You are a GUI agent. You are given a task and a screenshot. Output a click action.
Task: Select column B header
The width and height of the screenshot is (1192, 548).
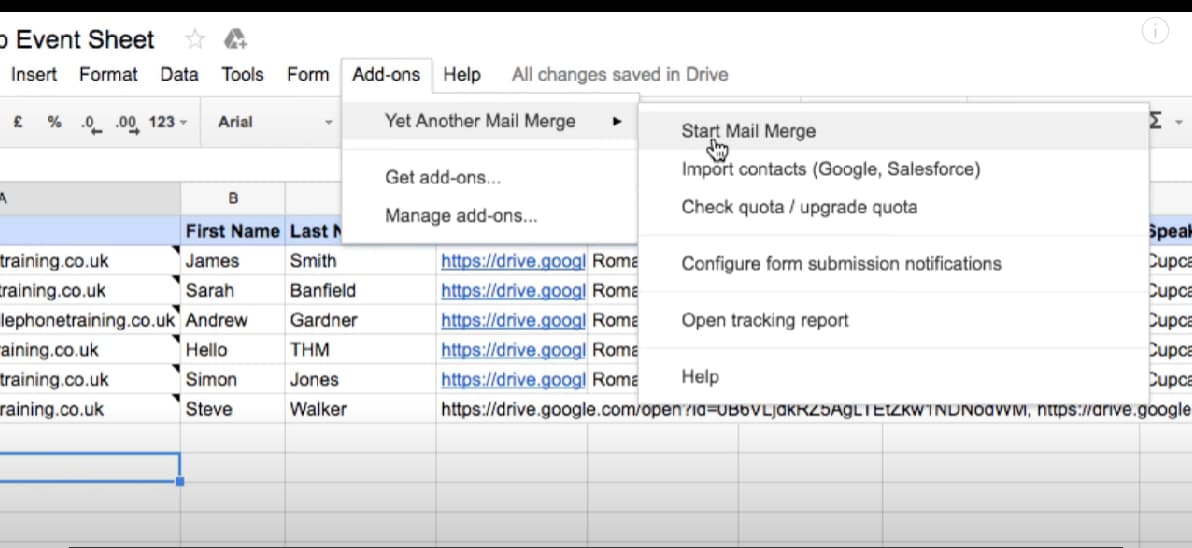pos(233,198)
